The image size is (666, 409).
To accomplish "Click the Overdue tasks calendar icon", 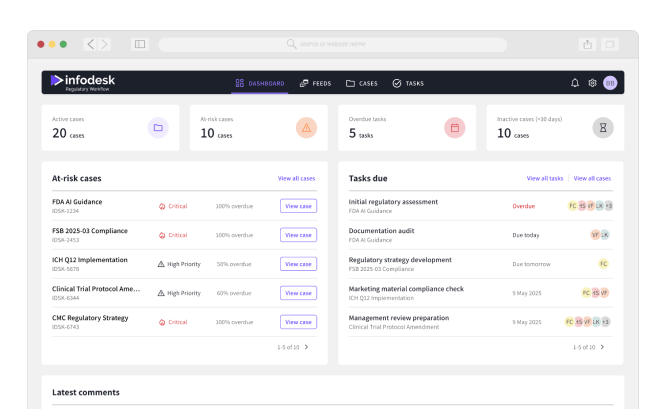I will pos(455,127).
